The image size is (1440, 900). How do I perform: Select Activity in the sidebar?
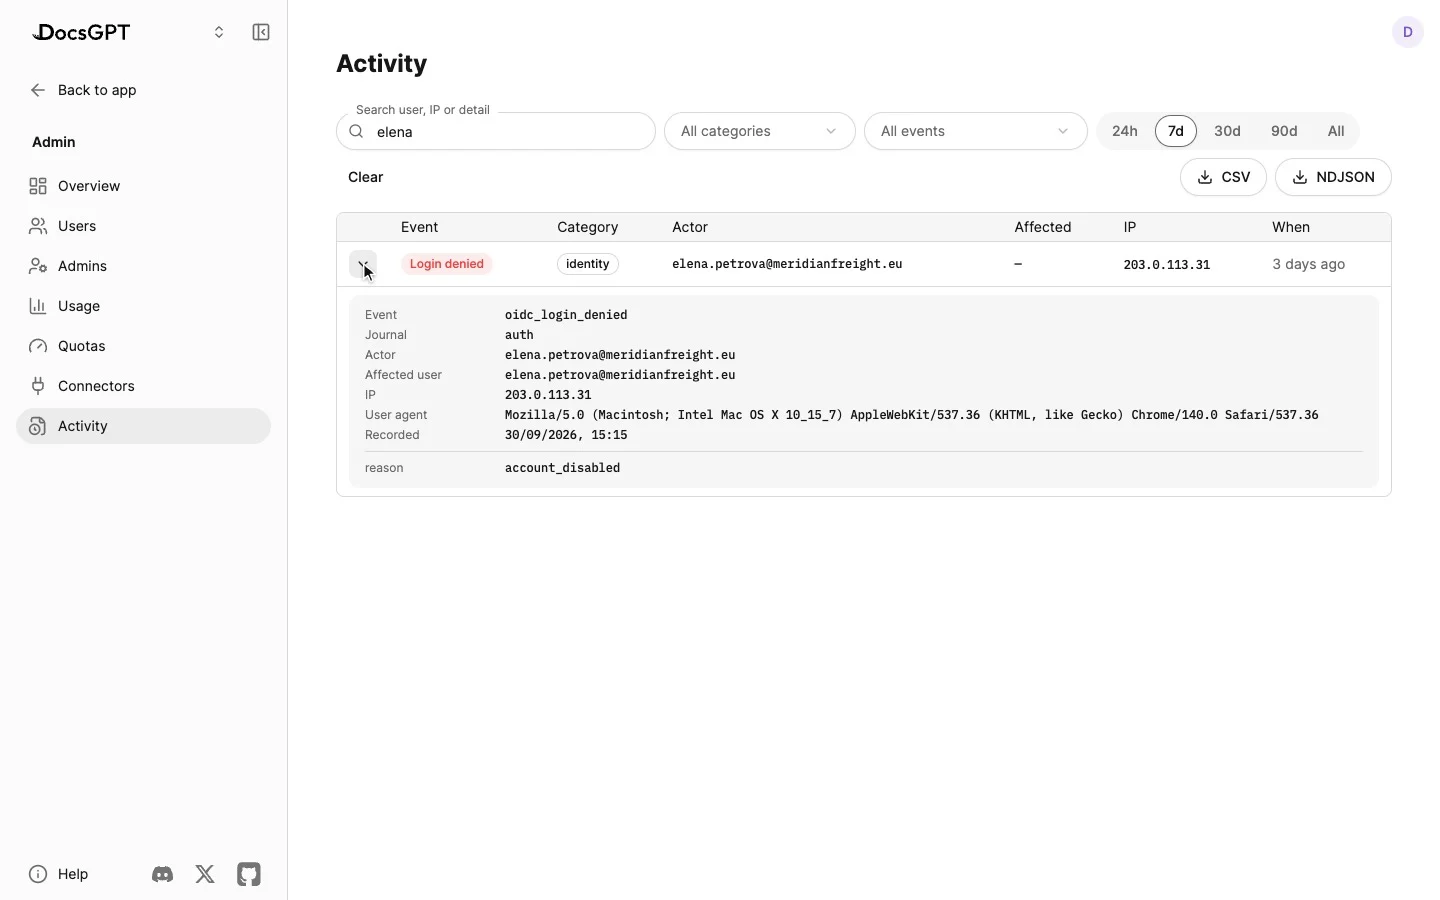click(x=143, y=426)
